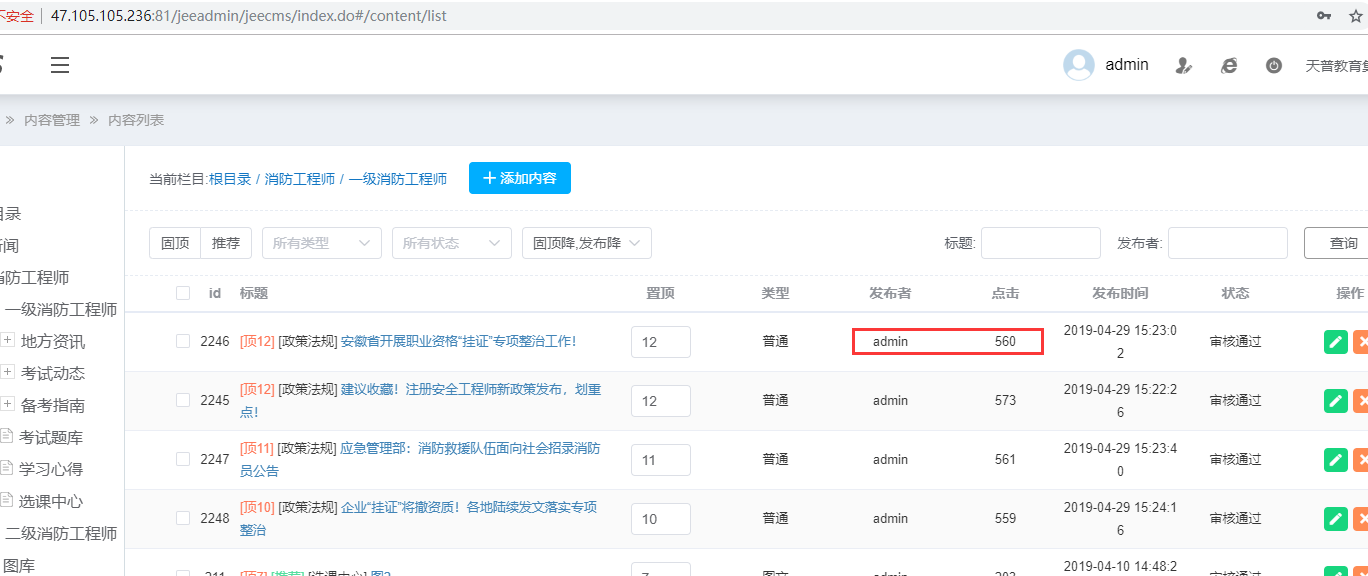The width and height of the screenshot is (1368, 576).
Task: Check the checkbox for row 2247
Action: click(x=183, y=459)
